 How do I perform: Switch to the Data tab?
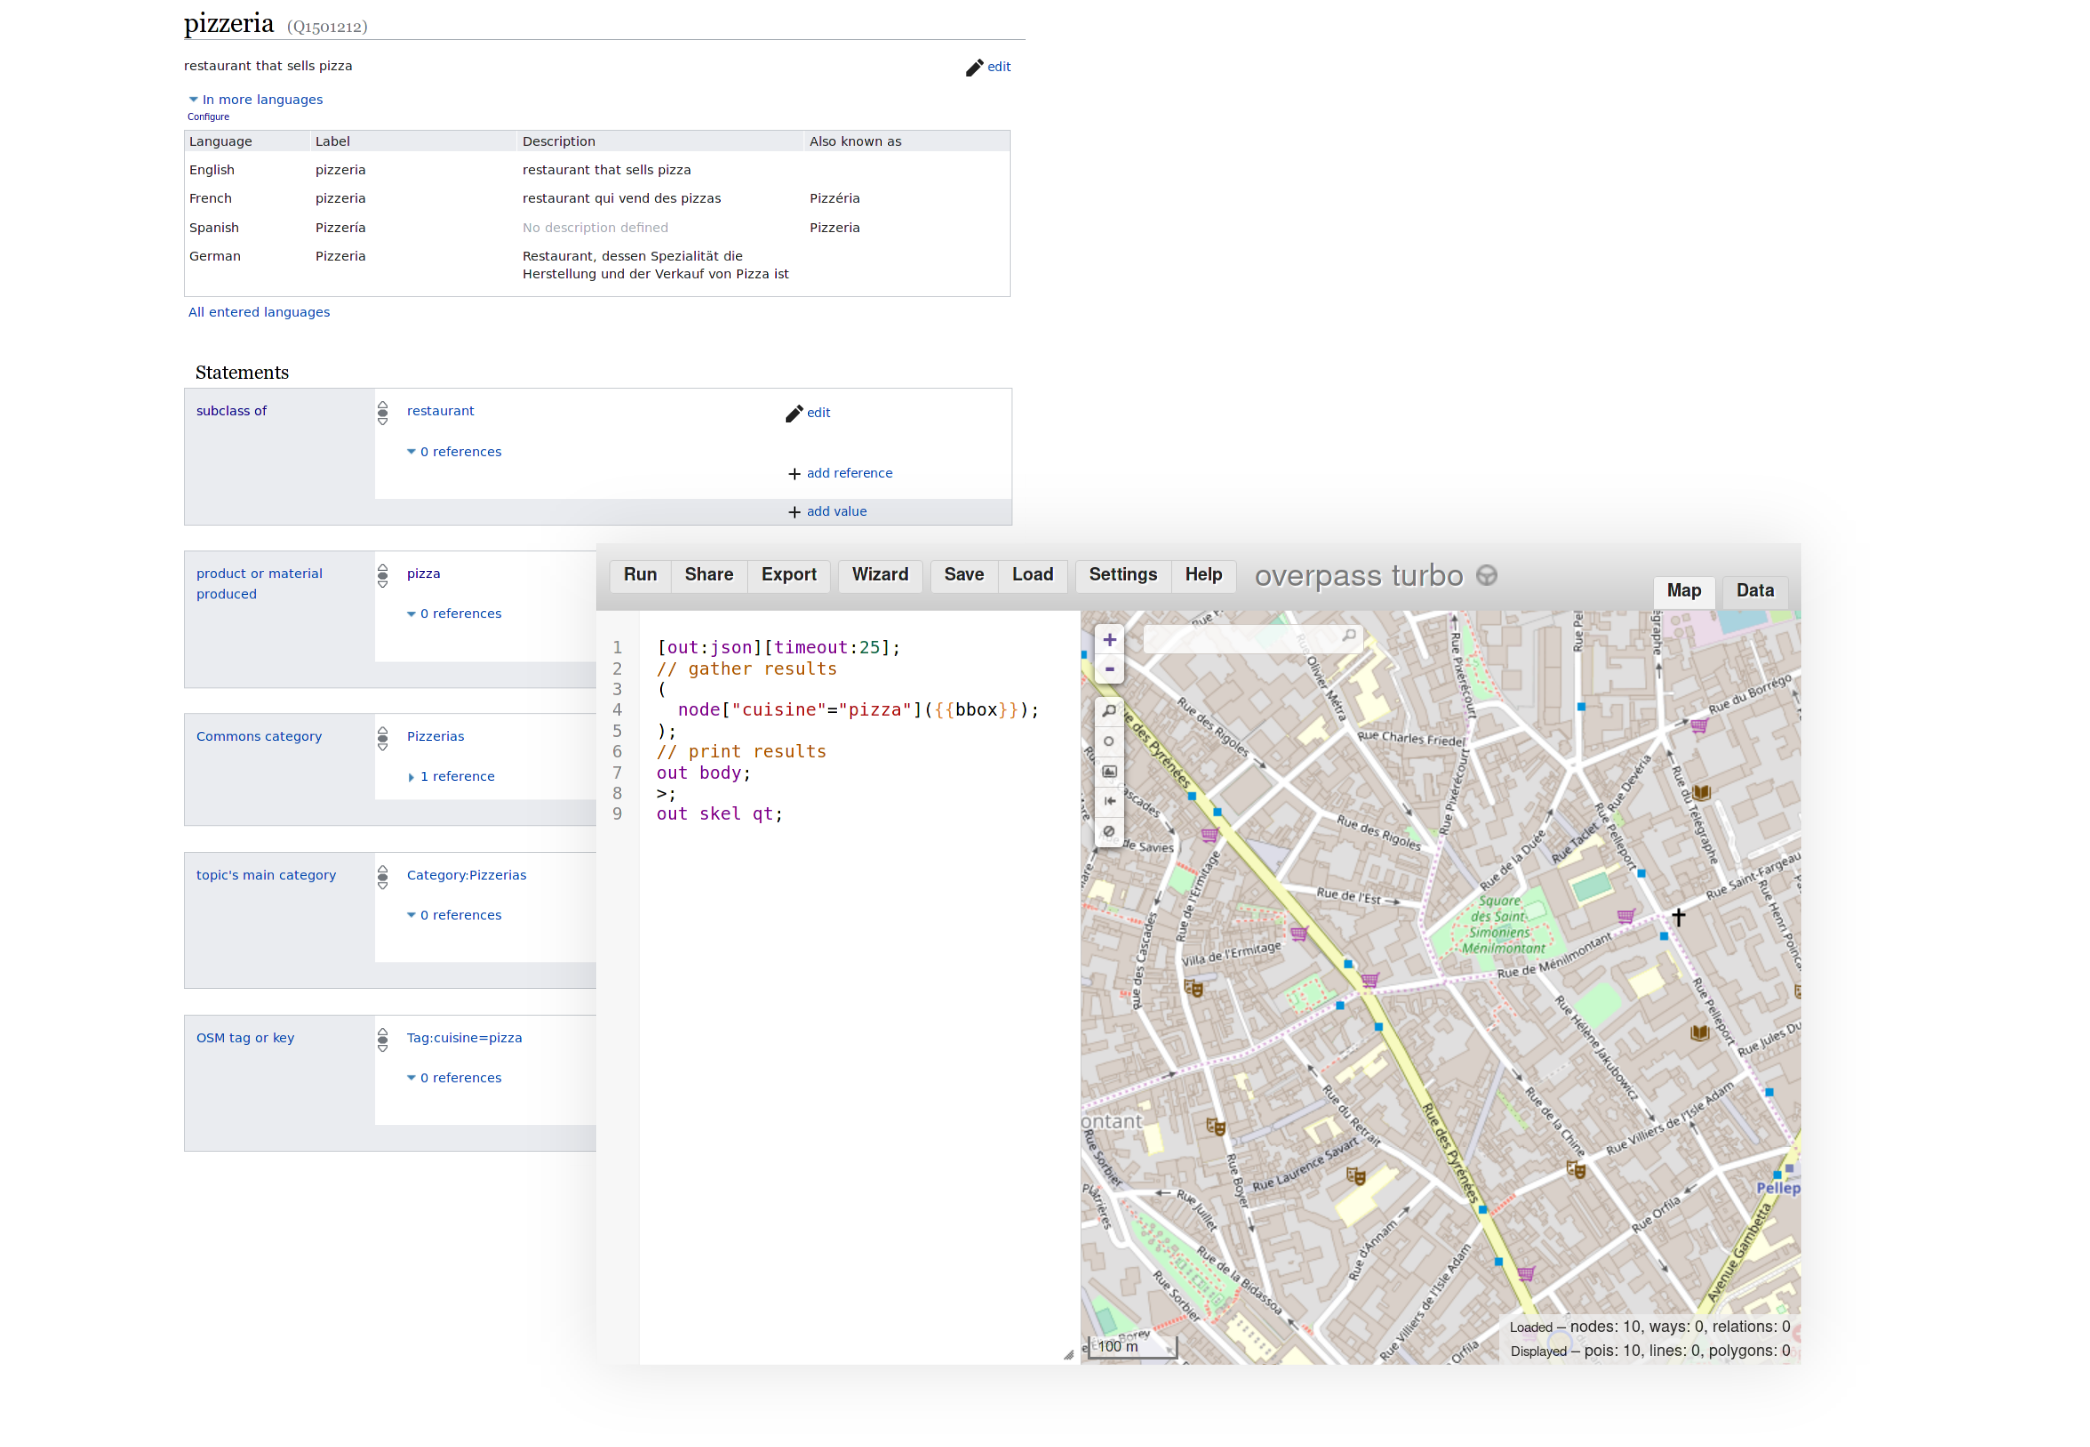1754,591
